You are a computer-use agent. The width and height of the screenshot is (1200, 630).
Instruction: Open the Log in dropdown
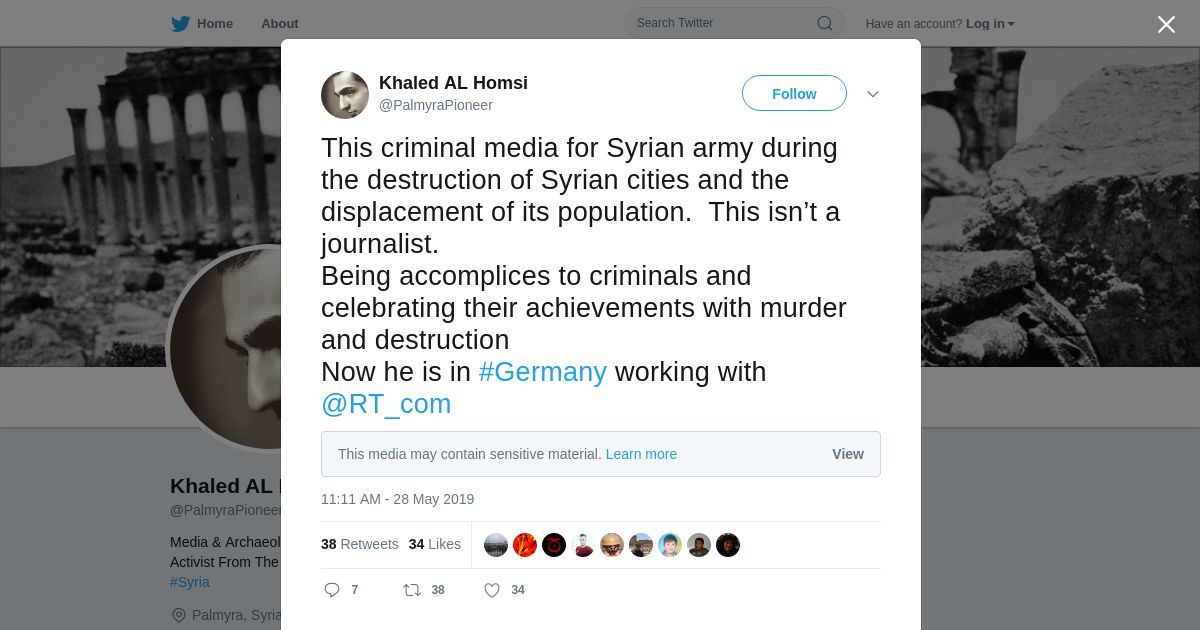[x=990, y=24]
